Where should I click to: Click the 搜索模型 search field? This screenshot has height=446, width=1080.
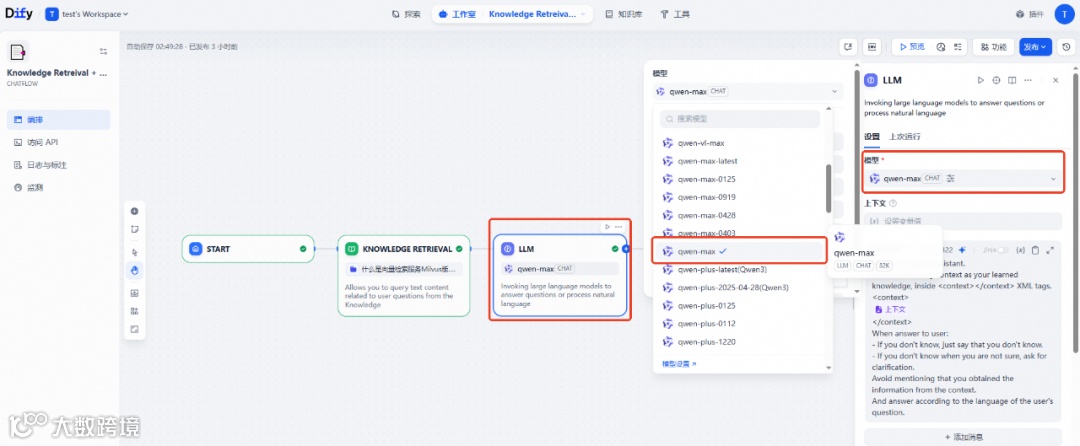click(x=740, y=119)
